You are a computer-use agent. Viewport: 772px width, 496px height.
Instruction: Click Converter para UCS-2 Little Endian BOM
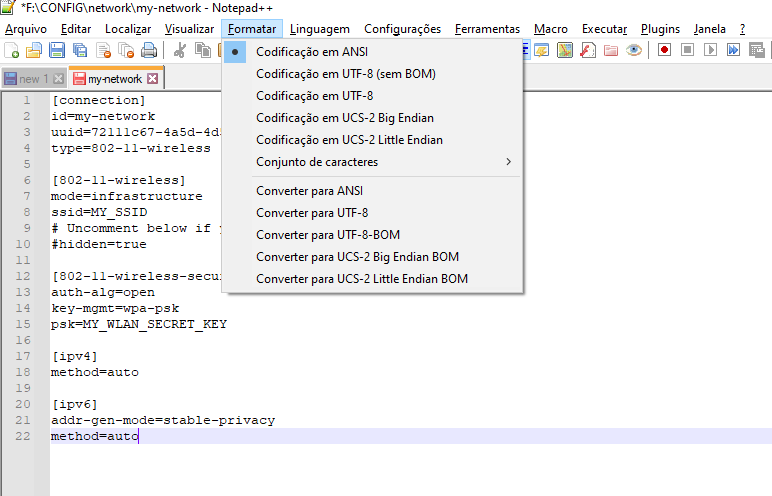[x=373, y=279]
